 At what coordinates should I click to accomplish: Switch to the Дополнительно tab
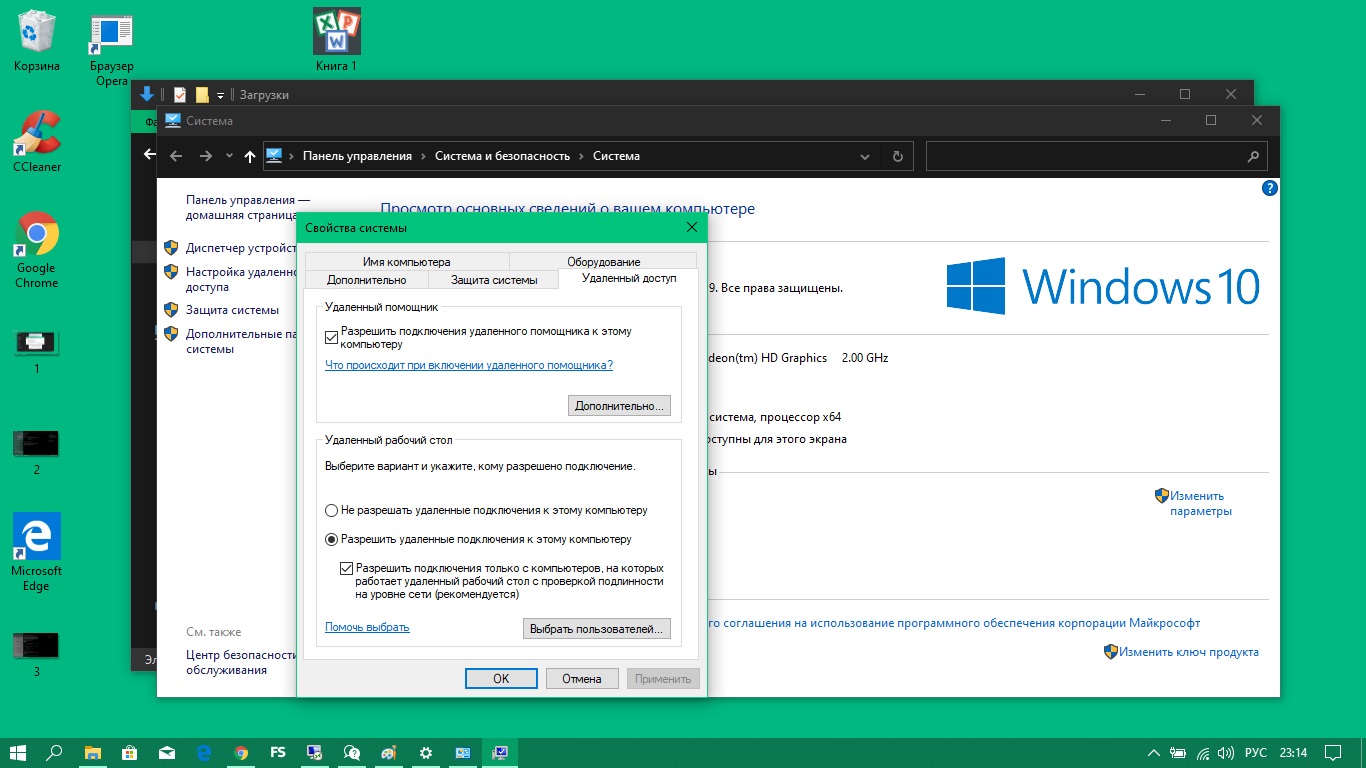pyautogui.click(x=366, y=280)
